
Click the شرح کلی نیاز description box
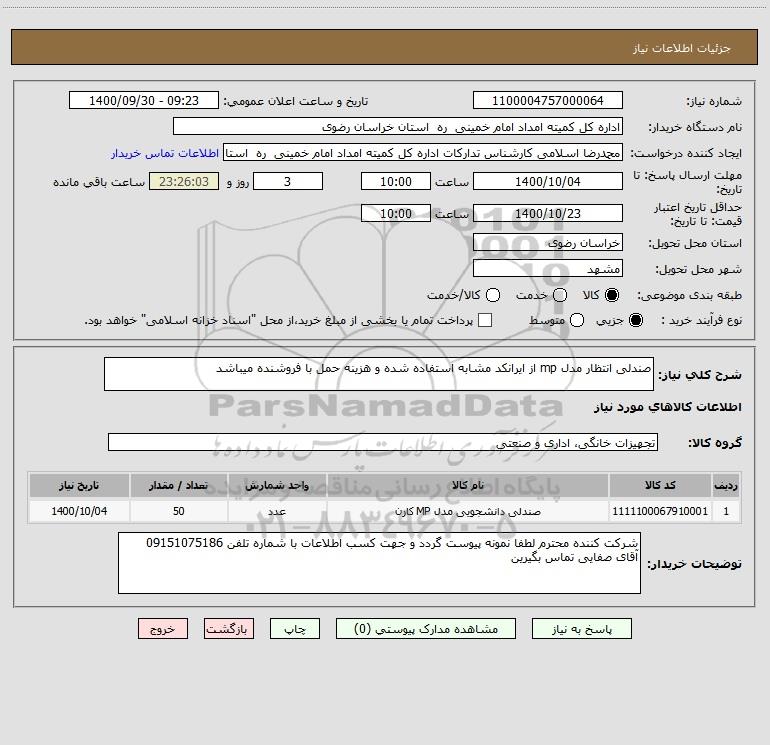pyautogui.click(x=379, y=374)
